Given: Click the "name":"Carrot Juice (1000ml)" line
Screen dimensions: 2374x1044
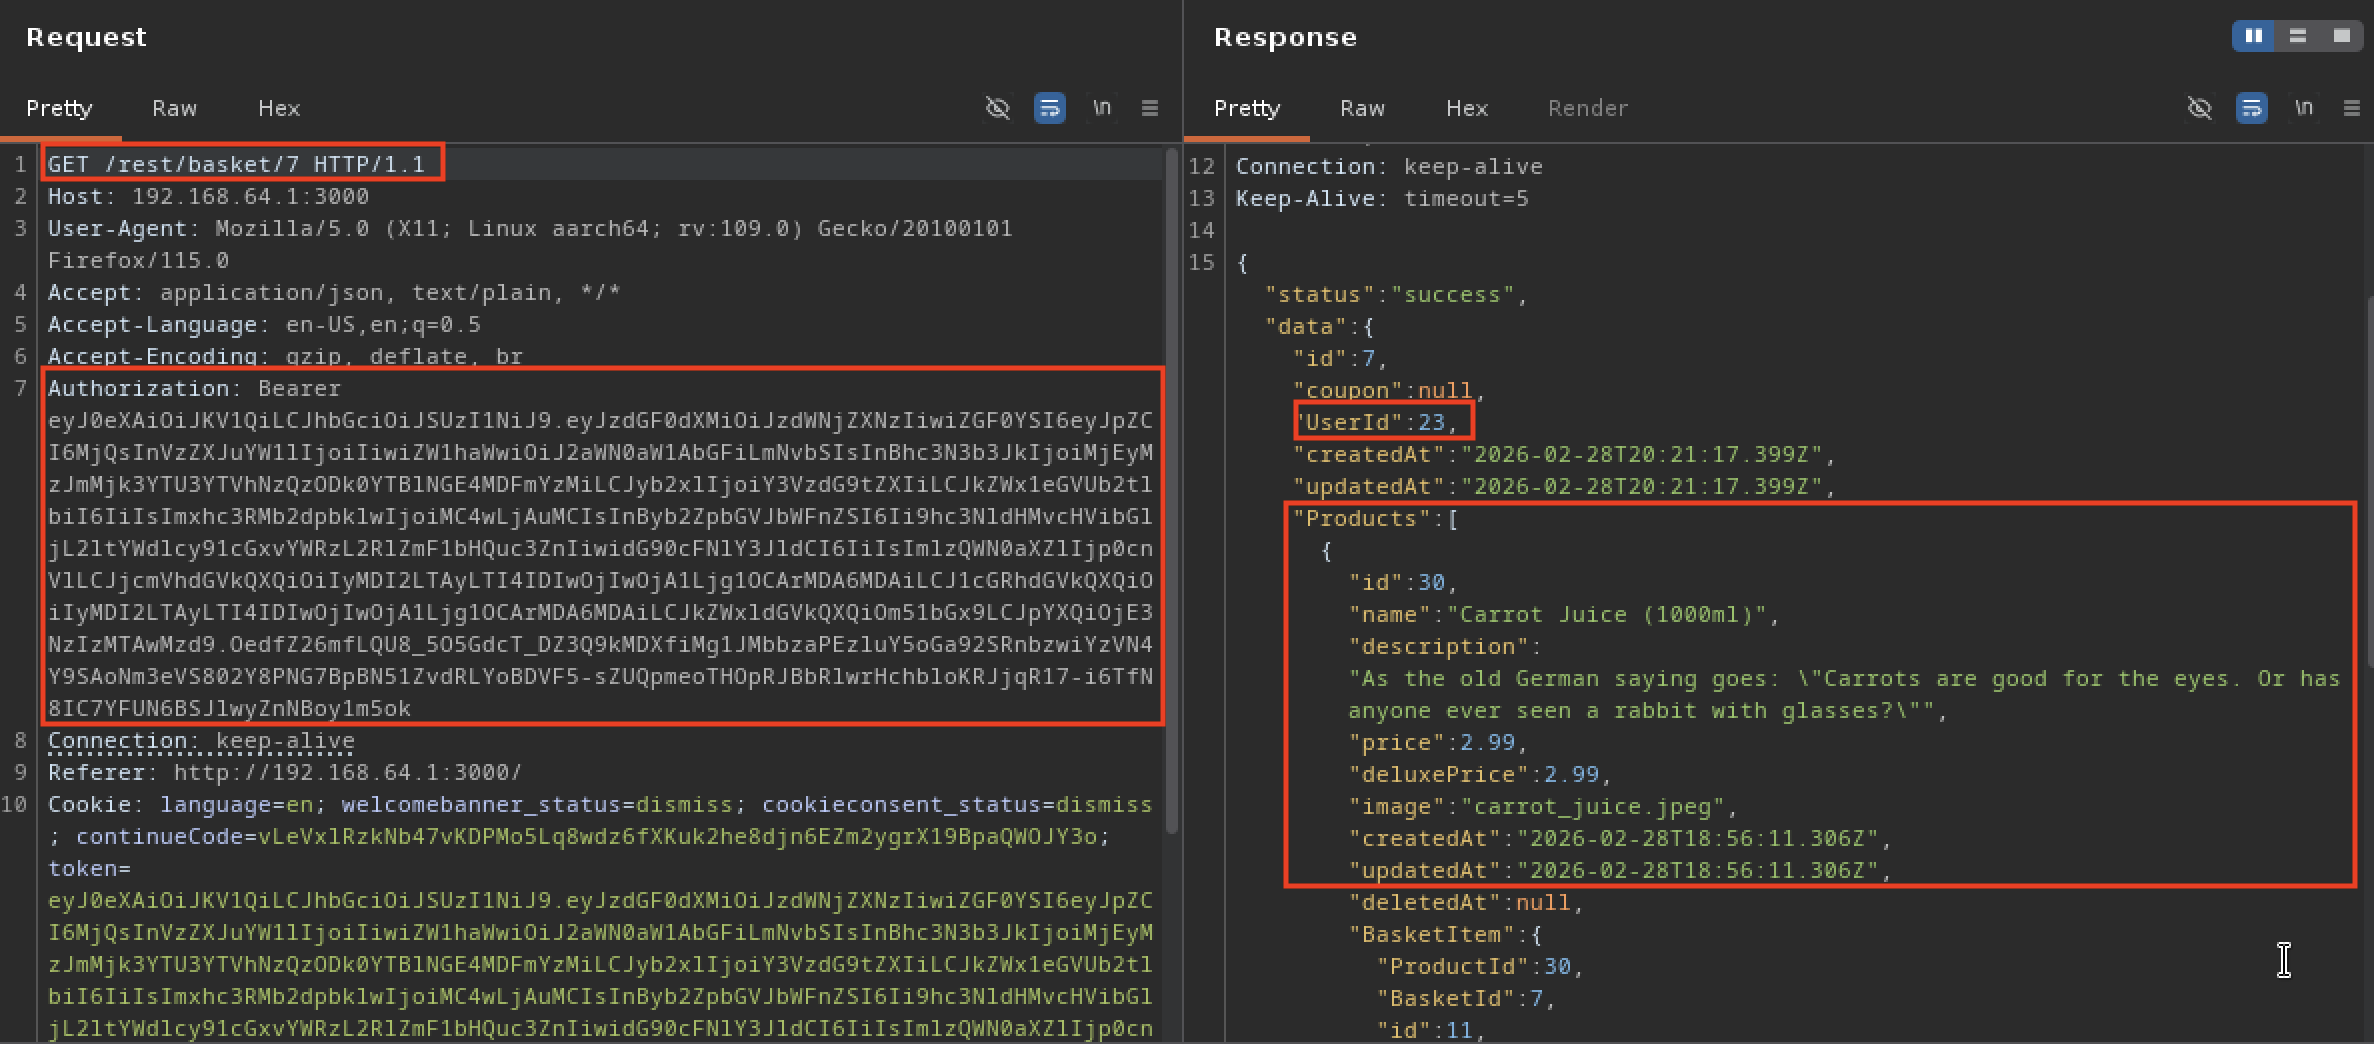Looking at the screenshot, I should (1564, 614).
